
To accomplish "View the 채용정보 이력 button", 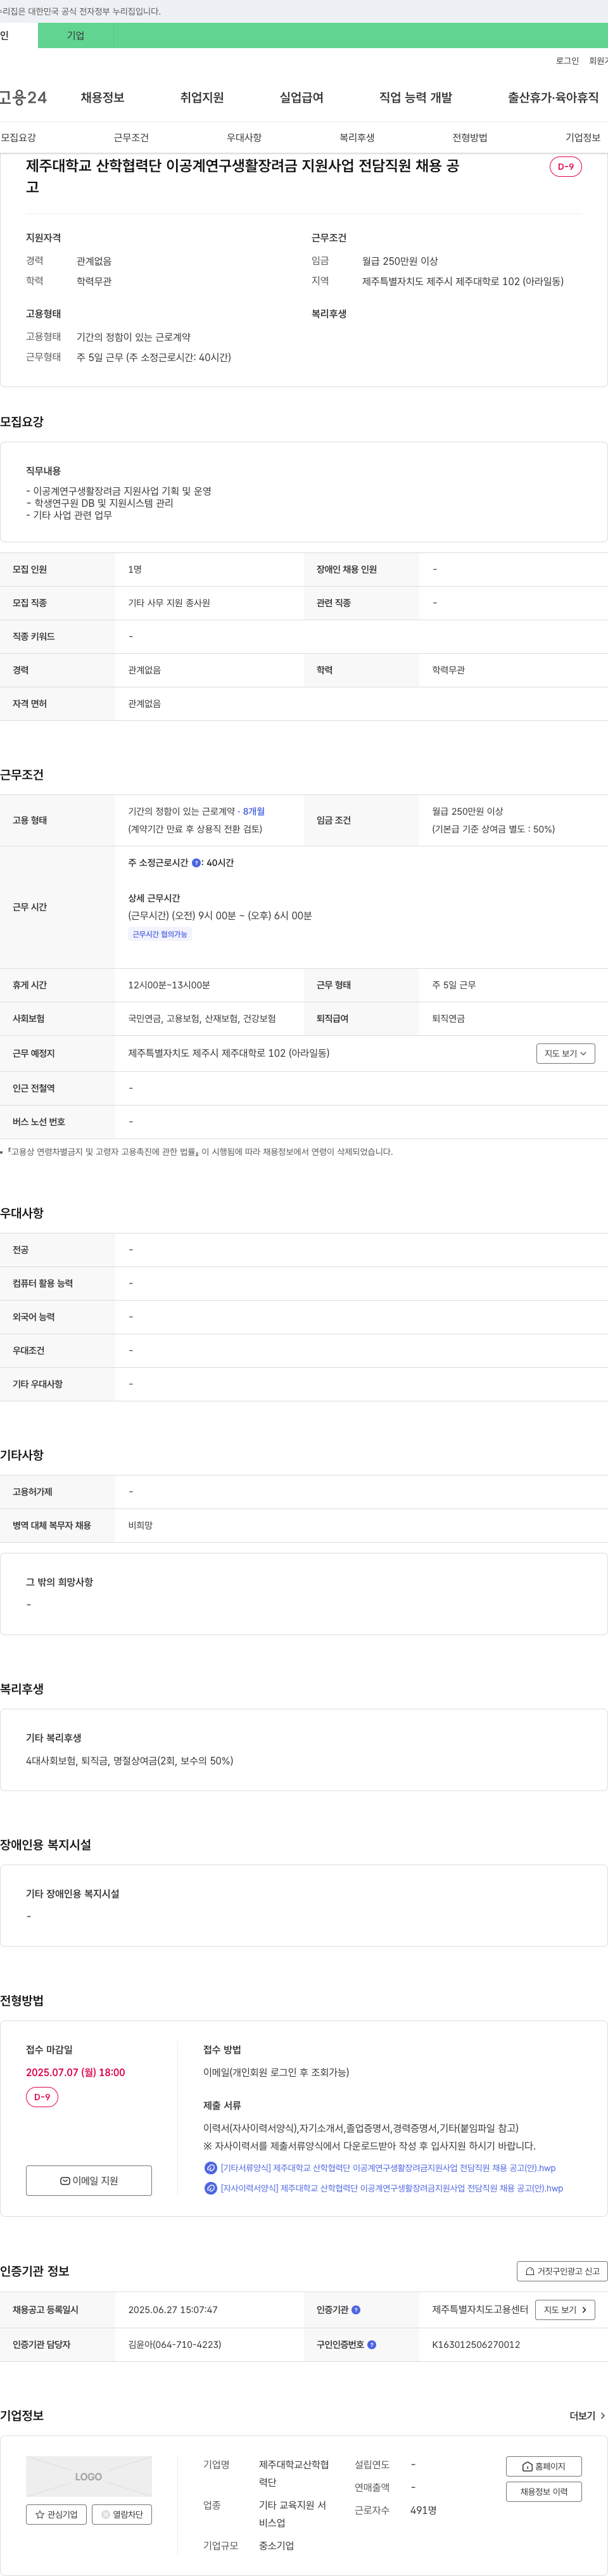I will 543,2491.
